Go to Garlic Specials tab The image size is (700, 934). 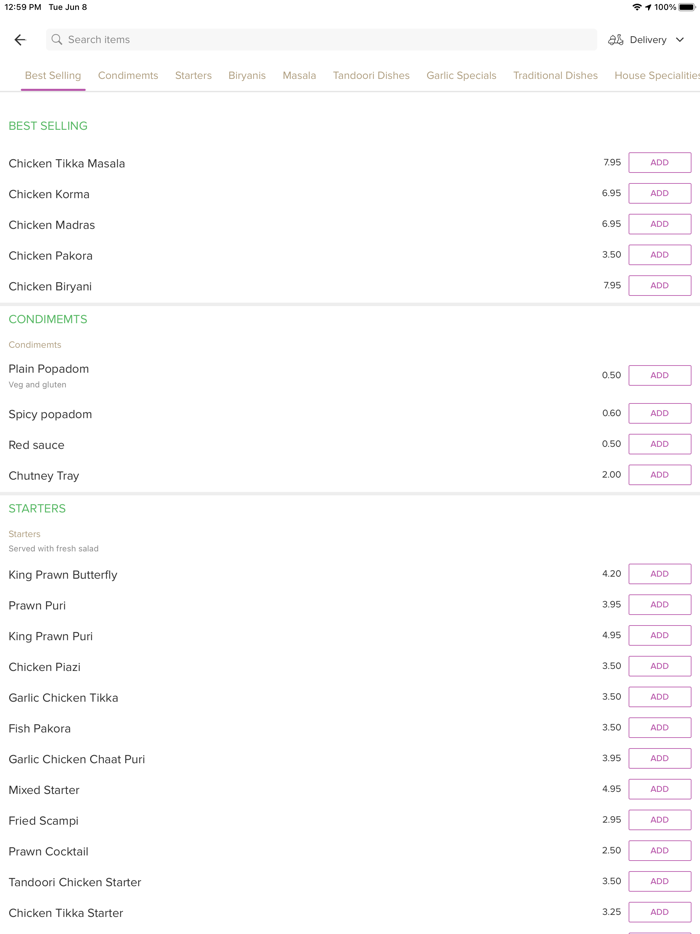click(x=461, y=75)
